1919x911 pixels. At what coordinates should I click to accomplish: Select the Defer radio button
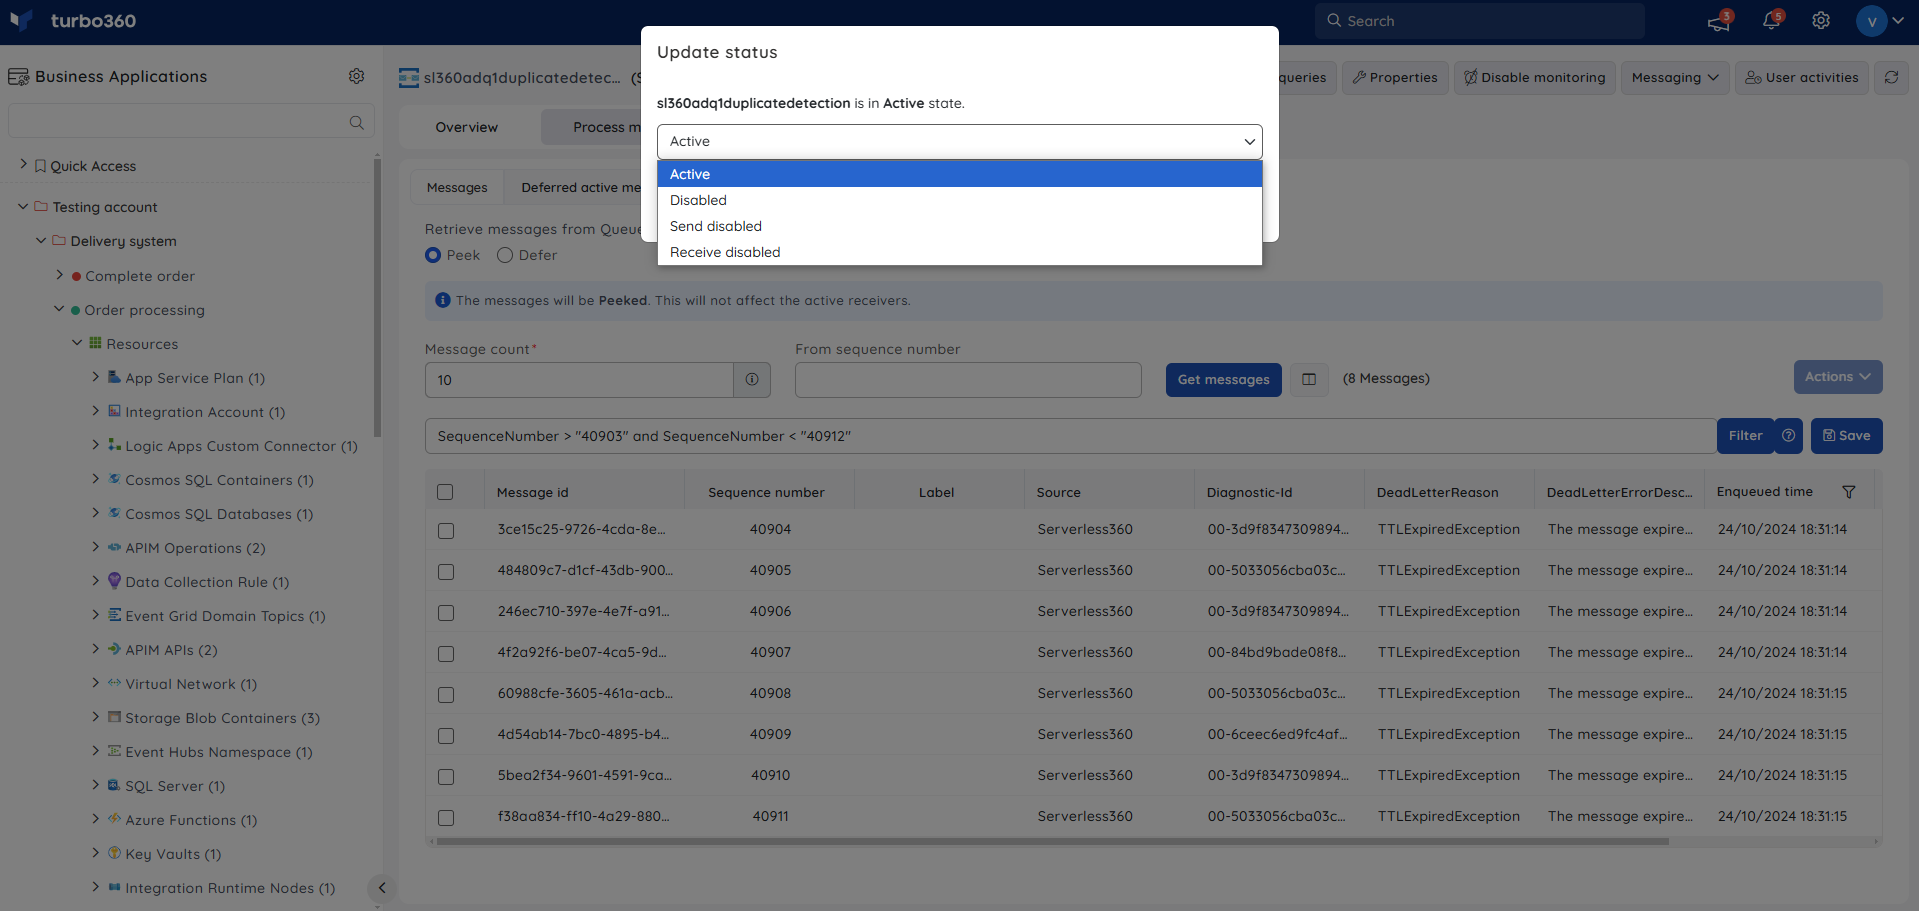(x=505, y=255)
